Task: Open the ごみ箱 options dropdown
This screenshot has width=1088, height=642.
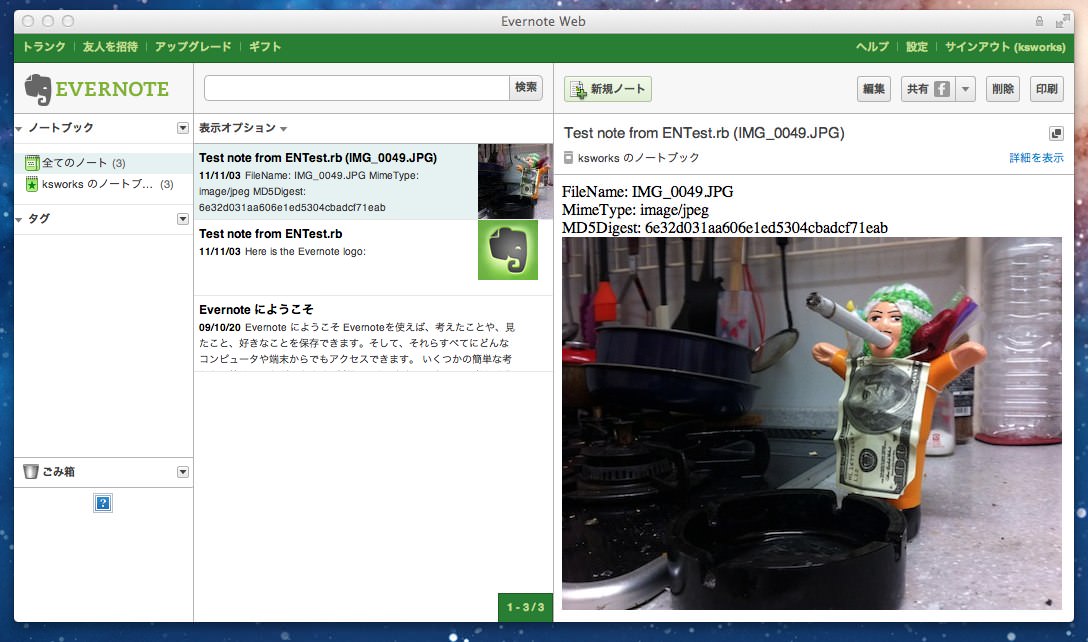Action: pyautogui.click(x=182, y=472)
